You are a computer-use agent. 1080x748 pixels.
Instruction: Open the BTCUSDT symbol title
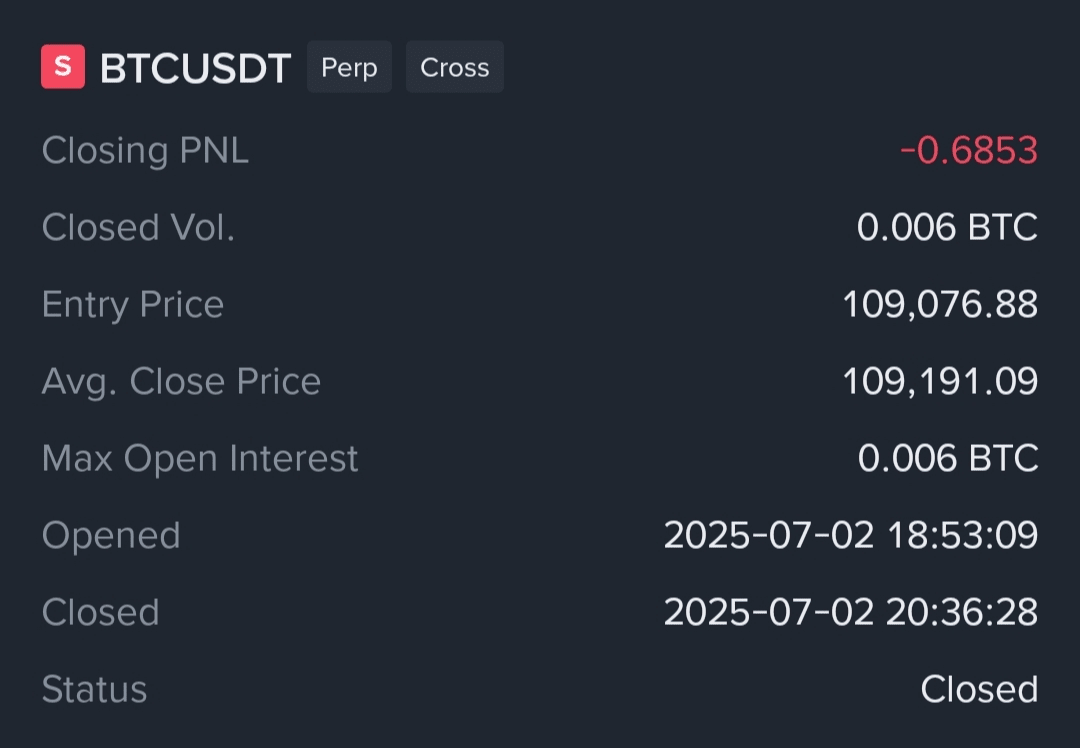point(195,68)
